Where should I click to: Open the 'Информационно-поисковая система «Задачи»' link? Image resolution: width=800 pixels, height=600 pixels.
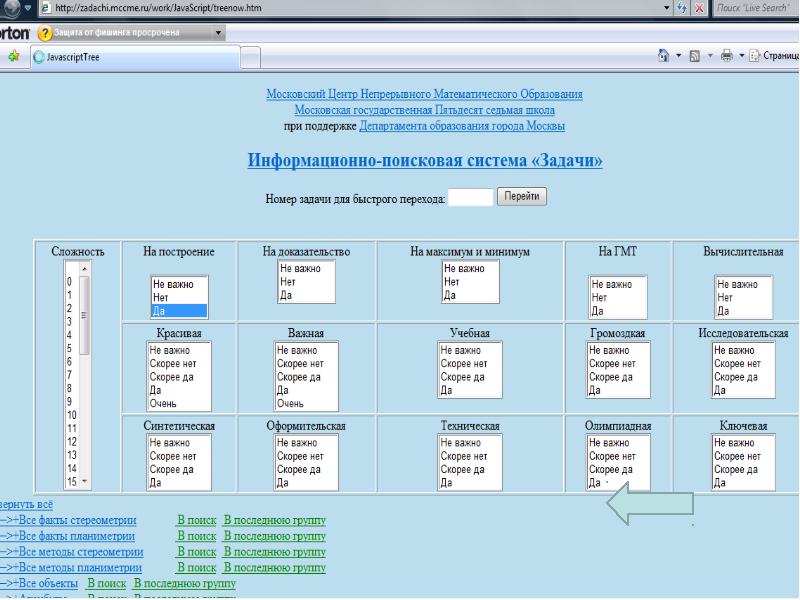coord(425,161)
